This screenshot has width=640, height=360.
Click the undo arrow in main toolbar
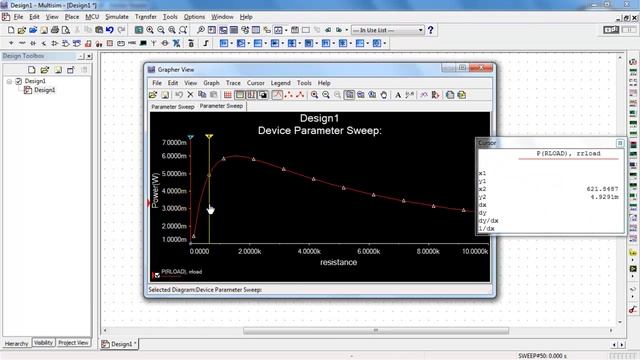coord(110,30)
